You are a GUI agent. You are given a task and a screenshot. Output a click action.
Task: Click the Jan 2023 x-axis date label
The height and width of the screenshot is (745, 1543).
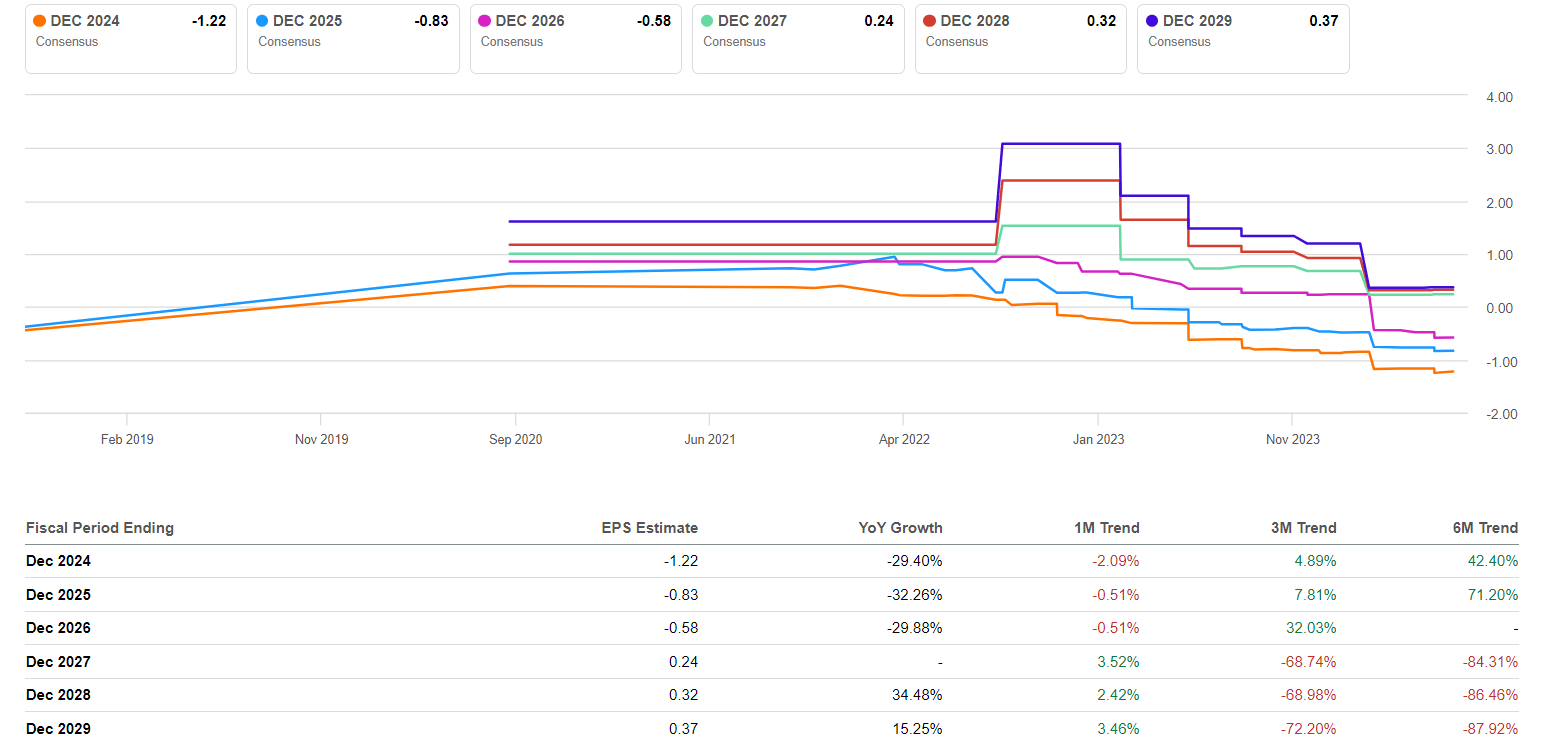[x=1097, y=439]
